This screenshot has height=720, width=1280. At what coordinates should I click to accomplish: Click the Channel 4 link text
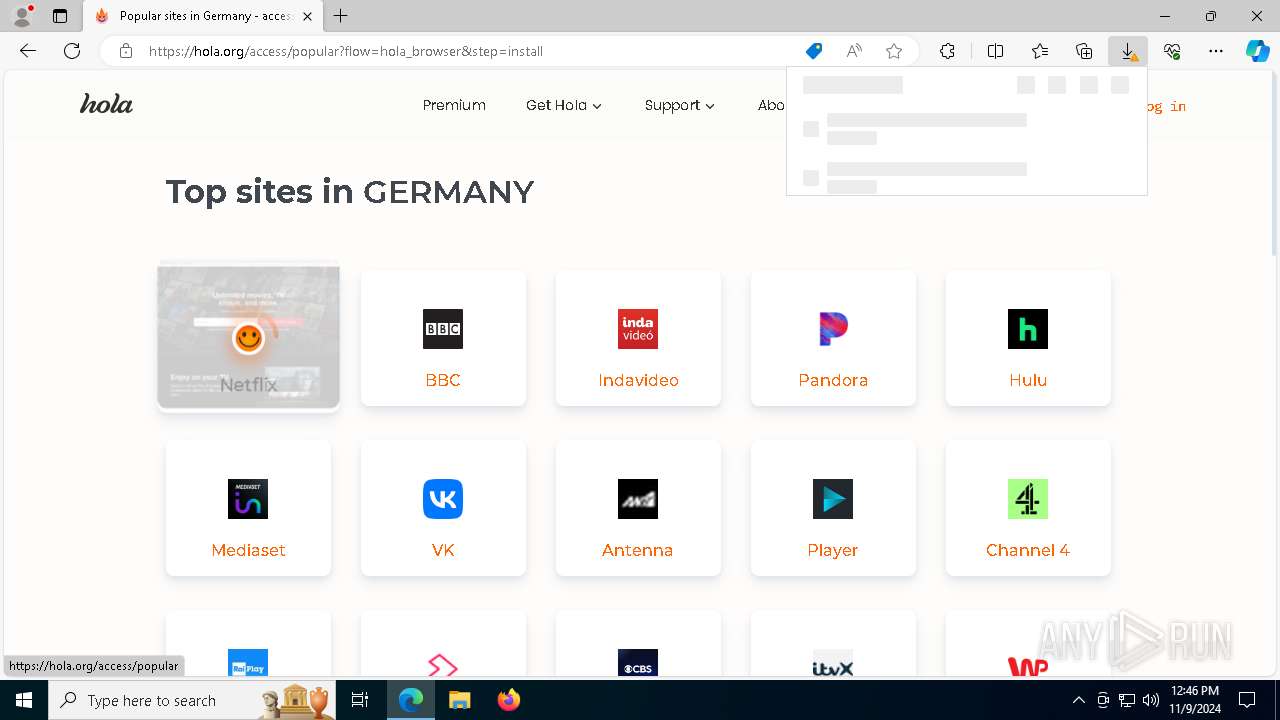1028,550
